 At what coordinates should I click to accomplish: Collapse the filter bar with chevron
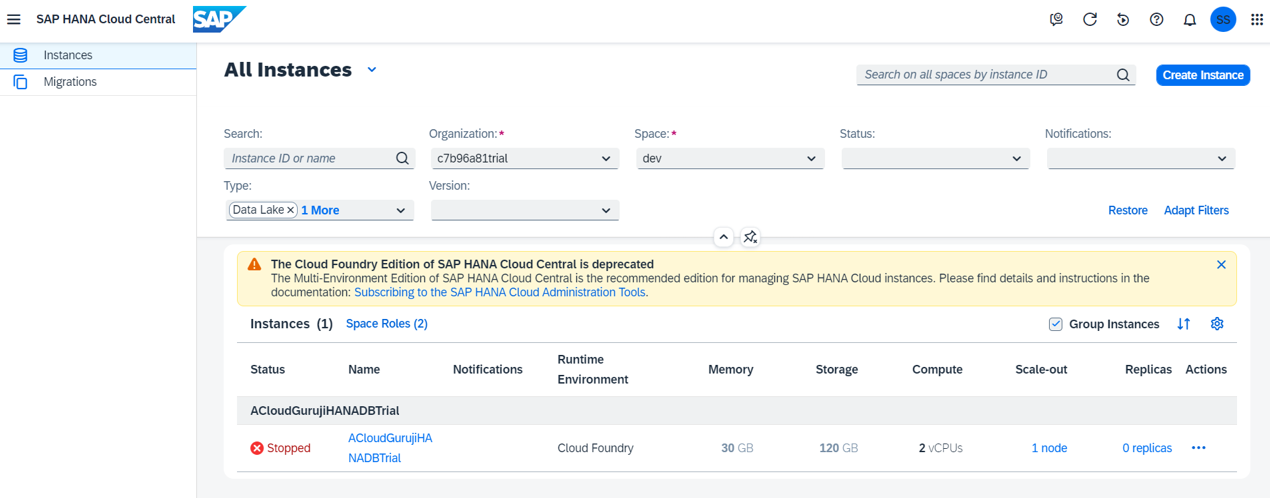click(723, 237)
